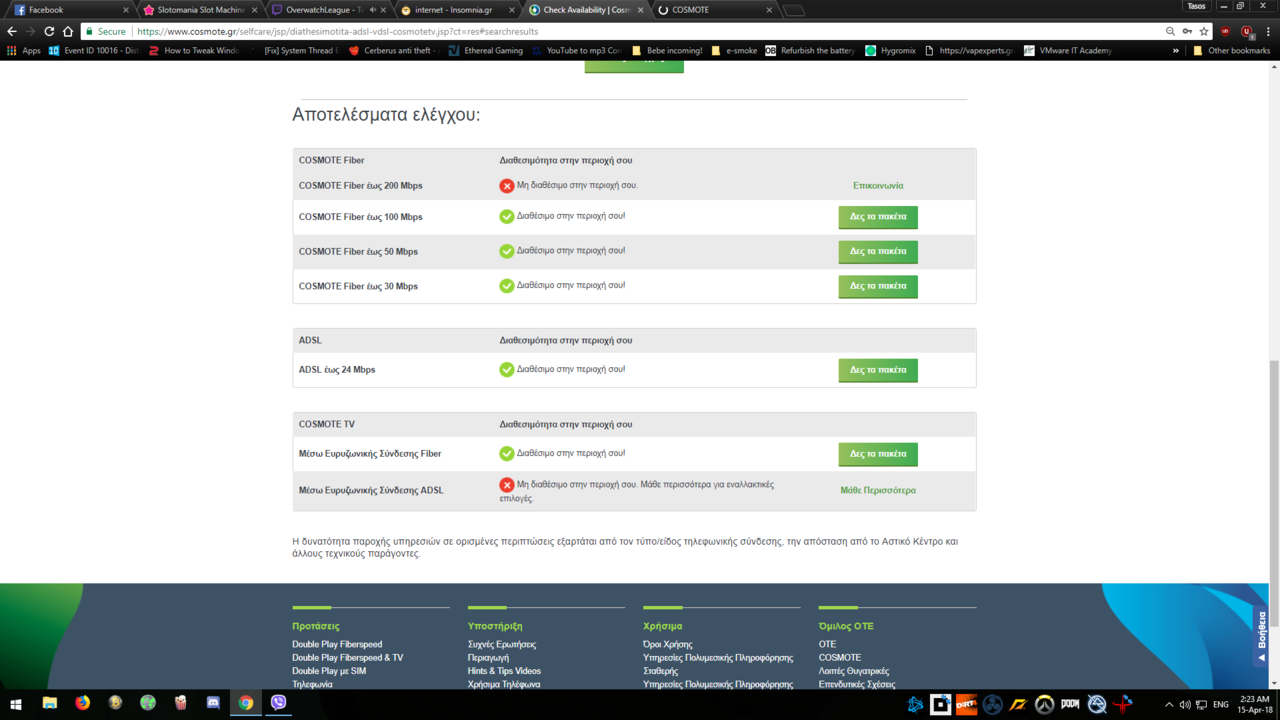
Task: Switch to the Slotomania Slot Machine tab
Action: (200, 10)
